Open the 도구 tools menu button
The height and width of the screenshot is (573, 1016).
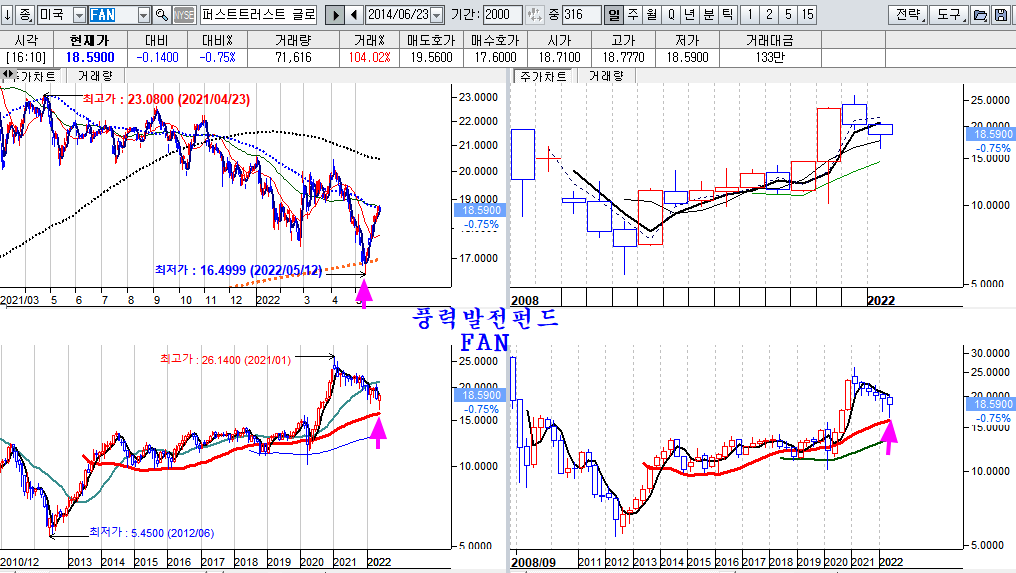coord(946,15)
